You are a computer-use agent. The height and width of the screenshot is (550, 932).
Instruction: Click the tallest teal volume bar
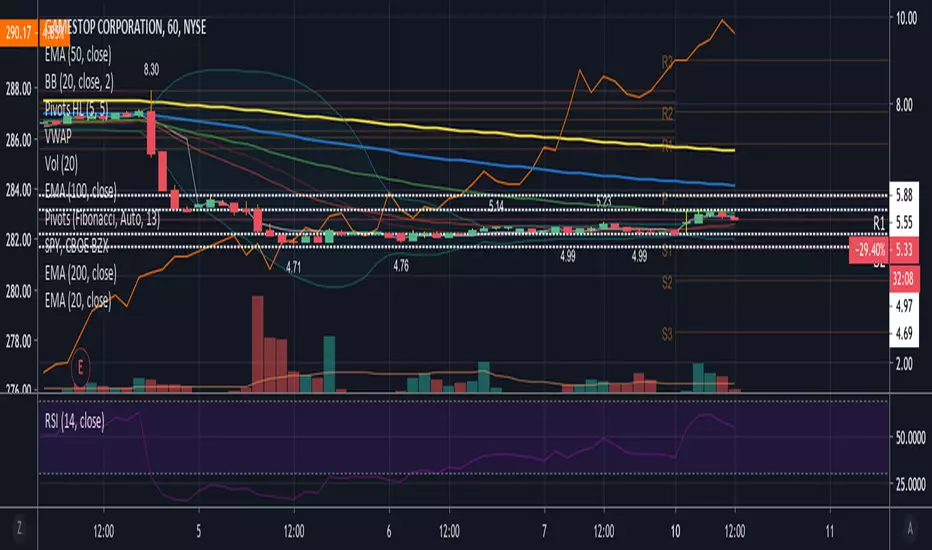pyautogui.click(x=329, y=363)
